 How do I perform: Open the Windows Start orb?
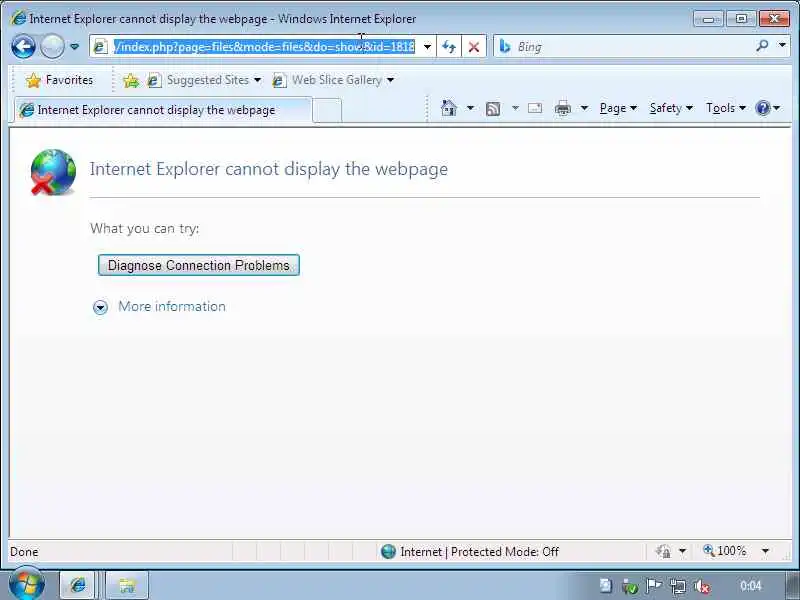[27, 585]
